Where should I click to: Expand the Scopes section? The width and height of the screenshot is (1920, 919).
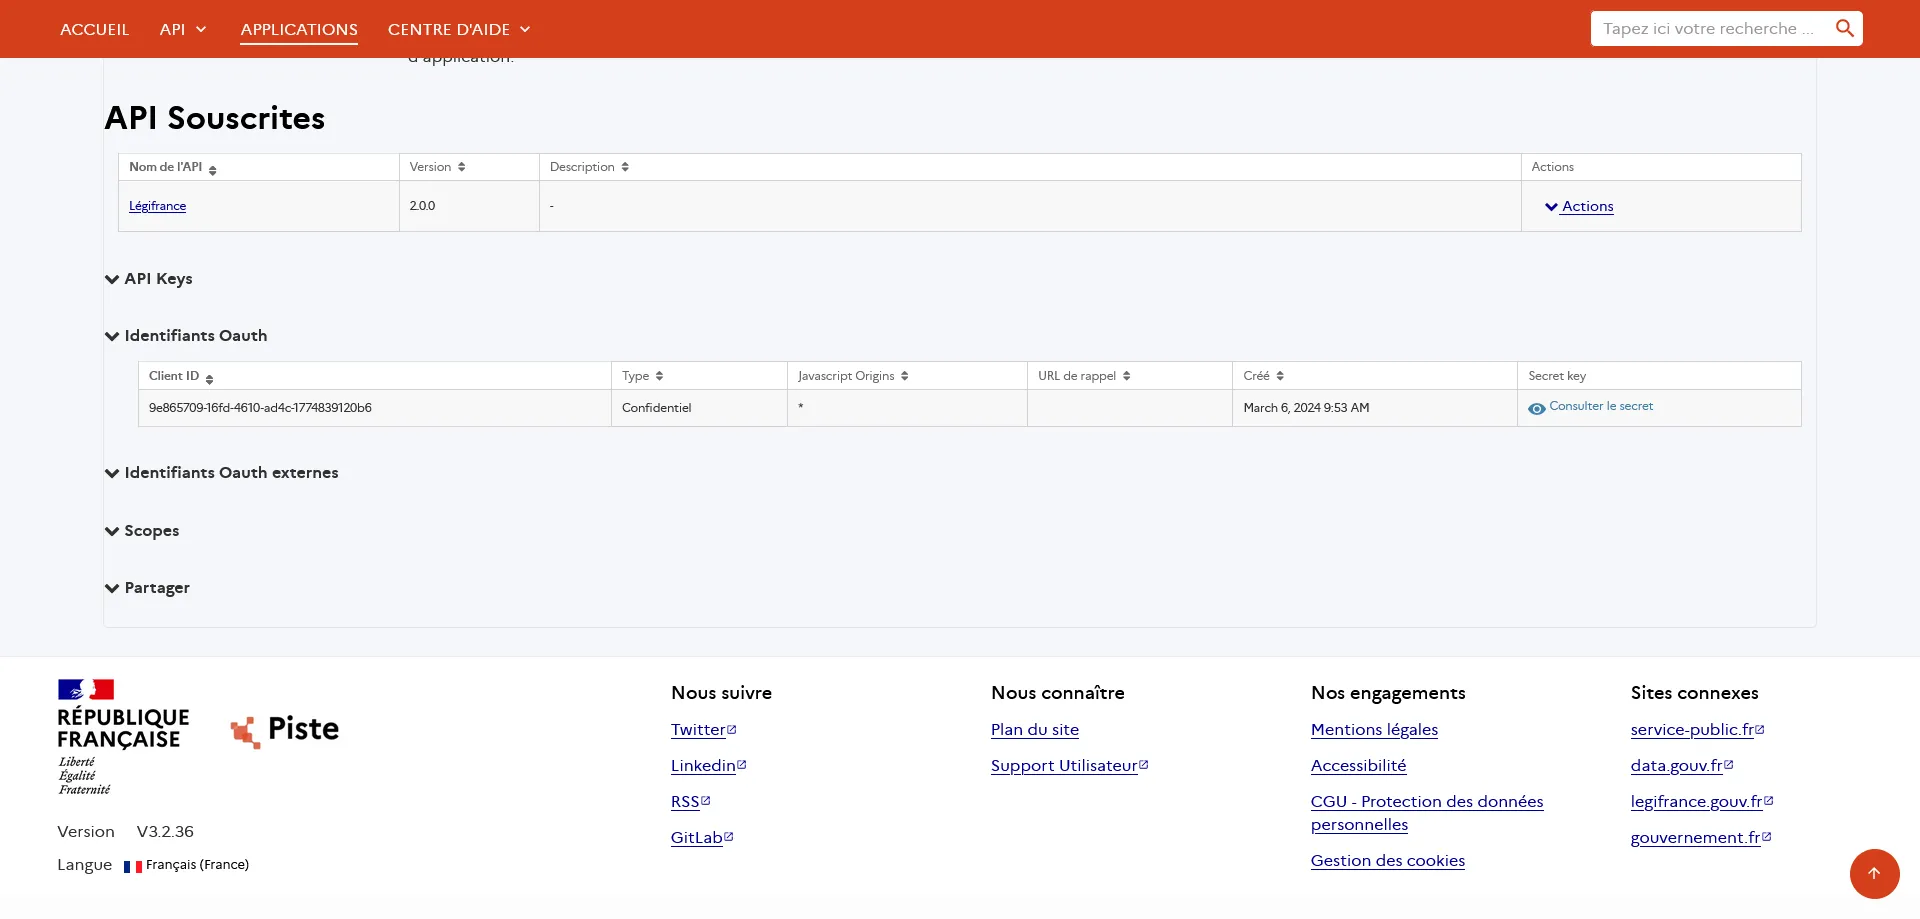[142, 531]
